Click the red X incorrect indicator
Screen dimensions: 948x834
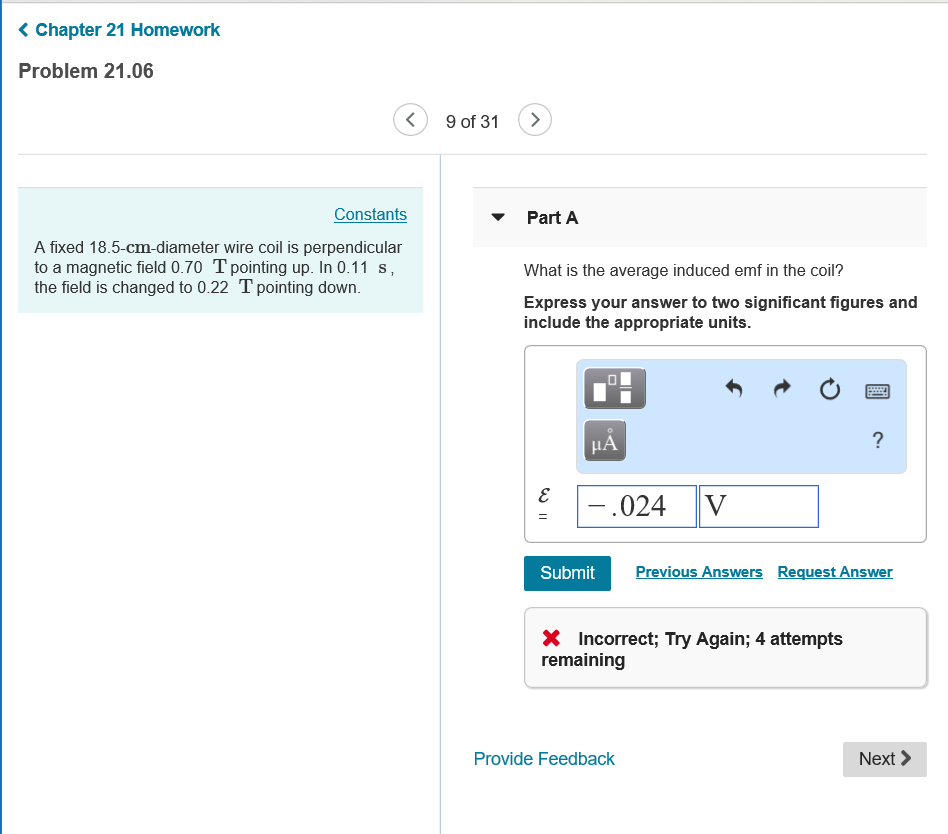click(550, 638)
